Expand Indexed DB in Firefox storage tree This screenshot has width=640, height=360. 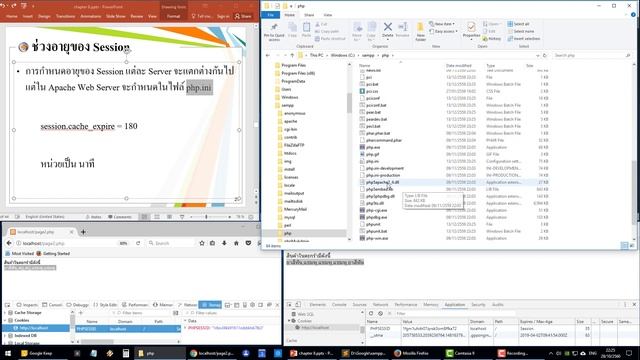tap(5, 336)
